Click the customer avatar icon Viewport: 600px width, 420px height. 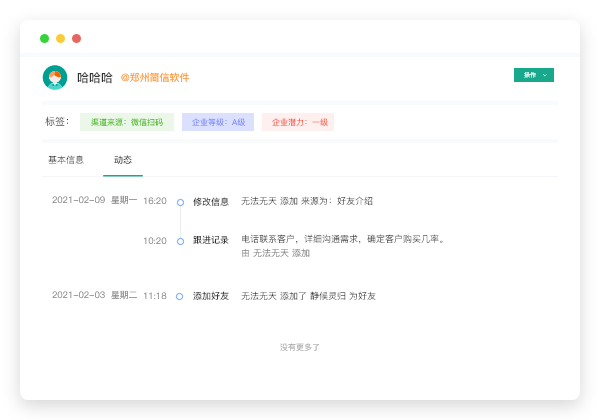[x=55, y=77]
